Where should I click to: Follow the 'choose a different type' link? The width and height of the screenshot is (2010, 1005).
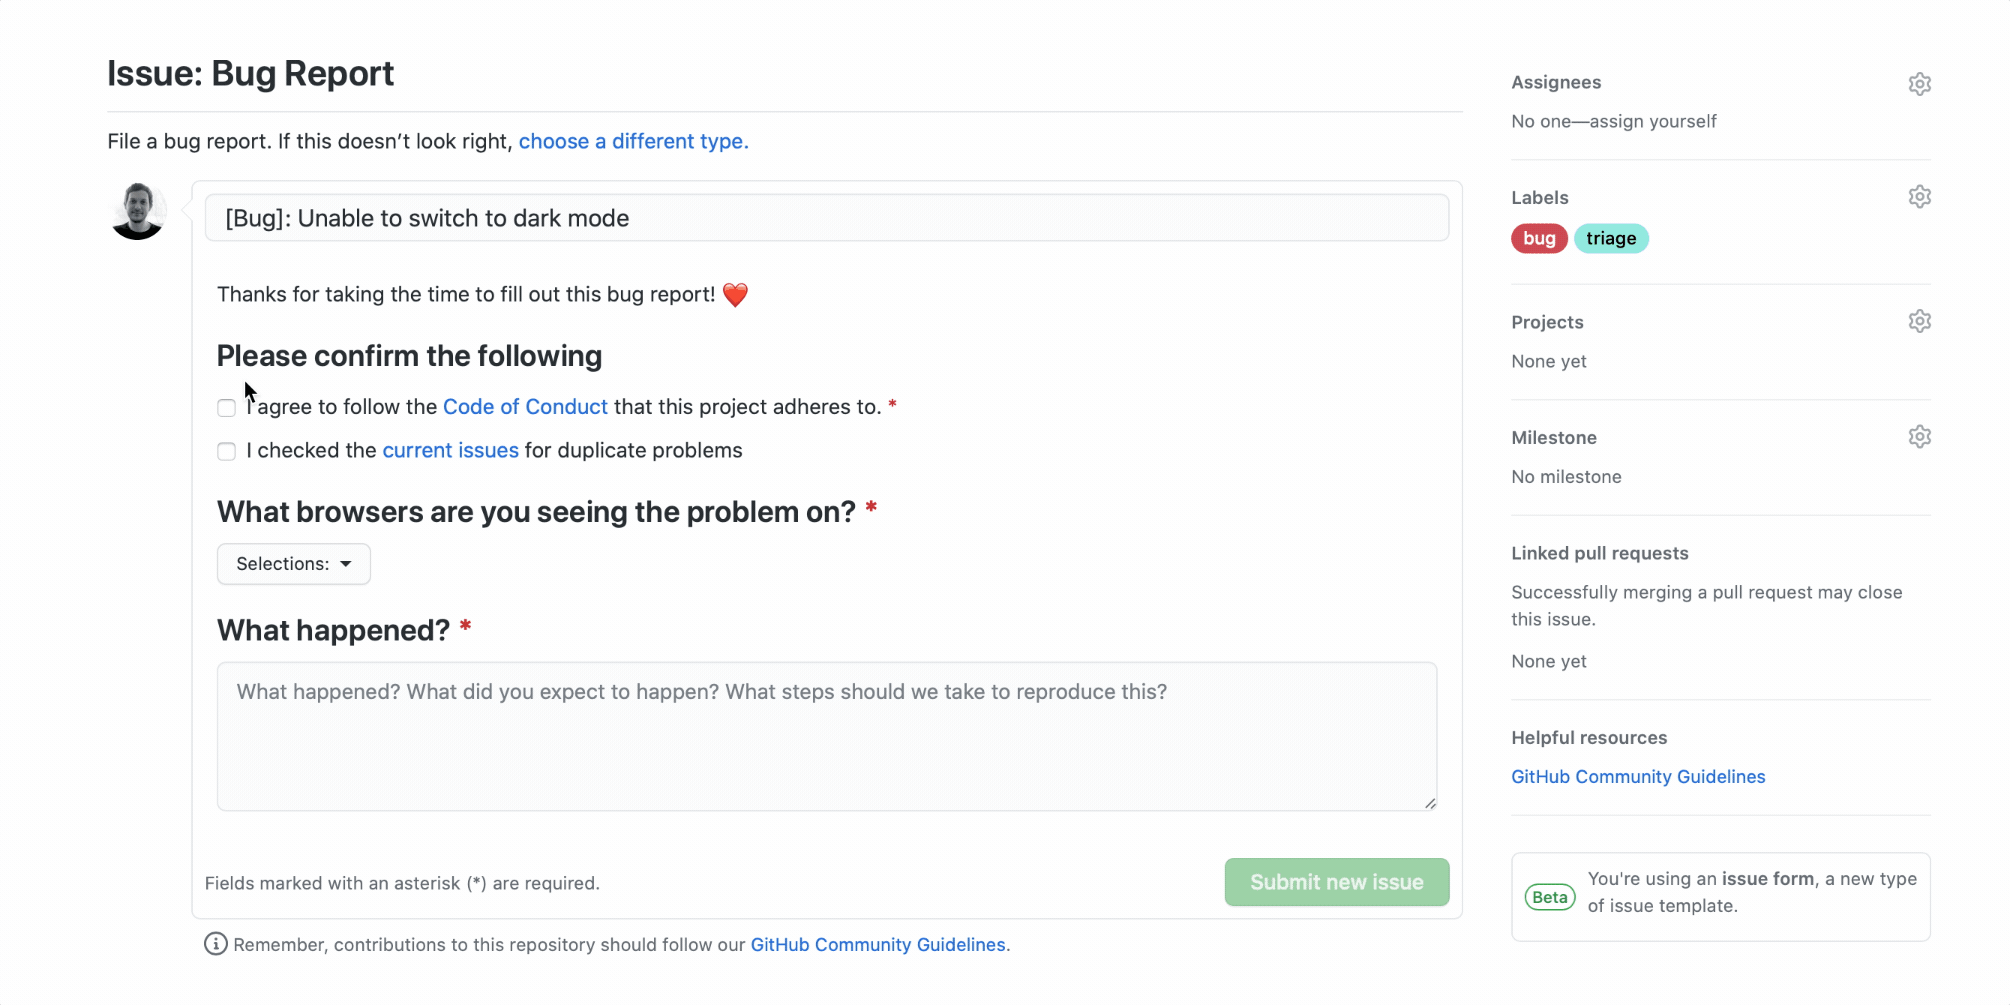pos(633,142)
